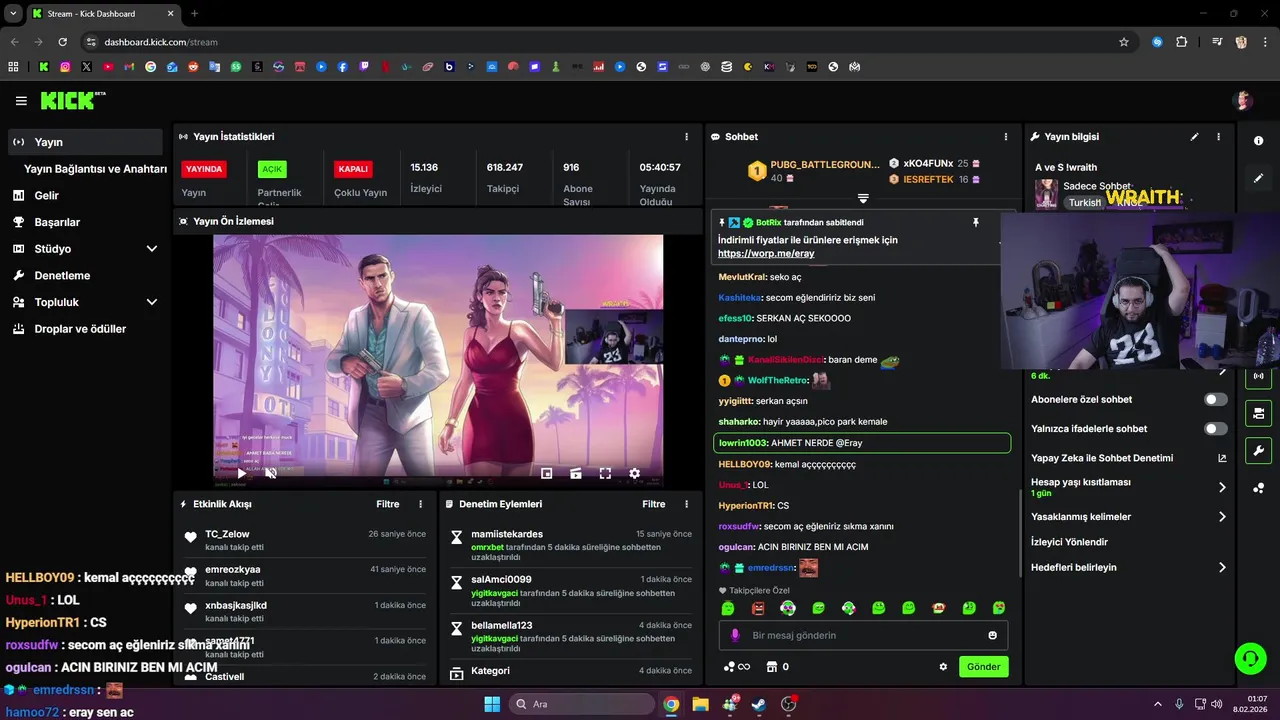
Task: Open the wrench tools icon on right rail
Action: click(x=1259, y=450)
